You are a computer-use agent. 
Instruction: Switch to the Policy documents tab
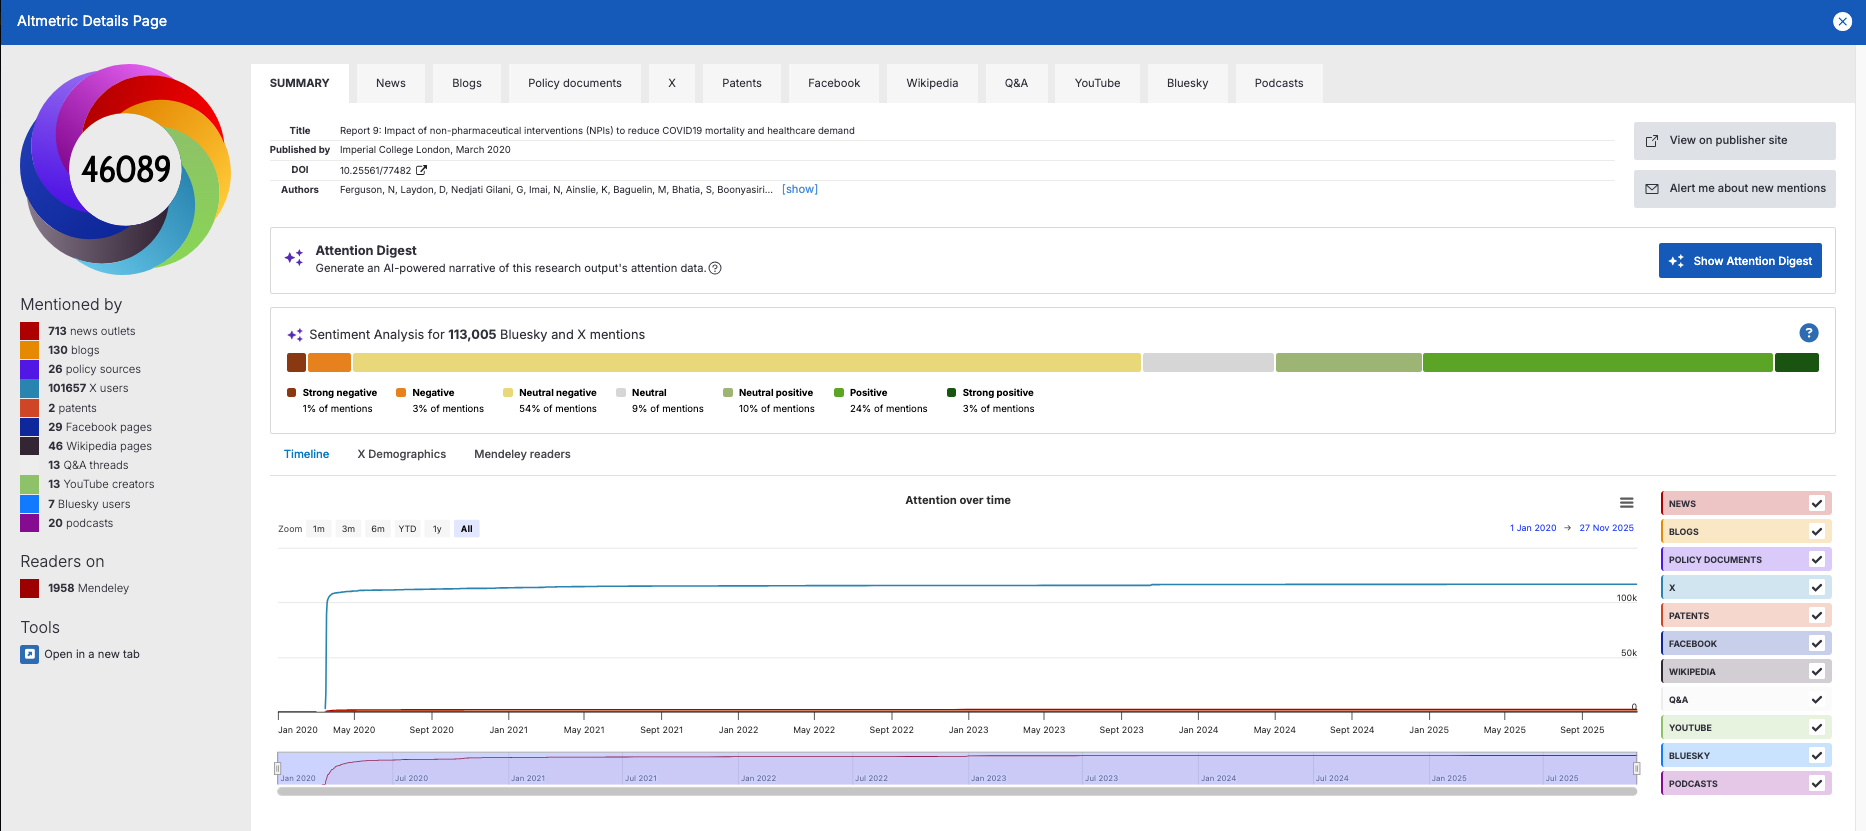[574, 83]
